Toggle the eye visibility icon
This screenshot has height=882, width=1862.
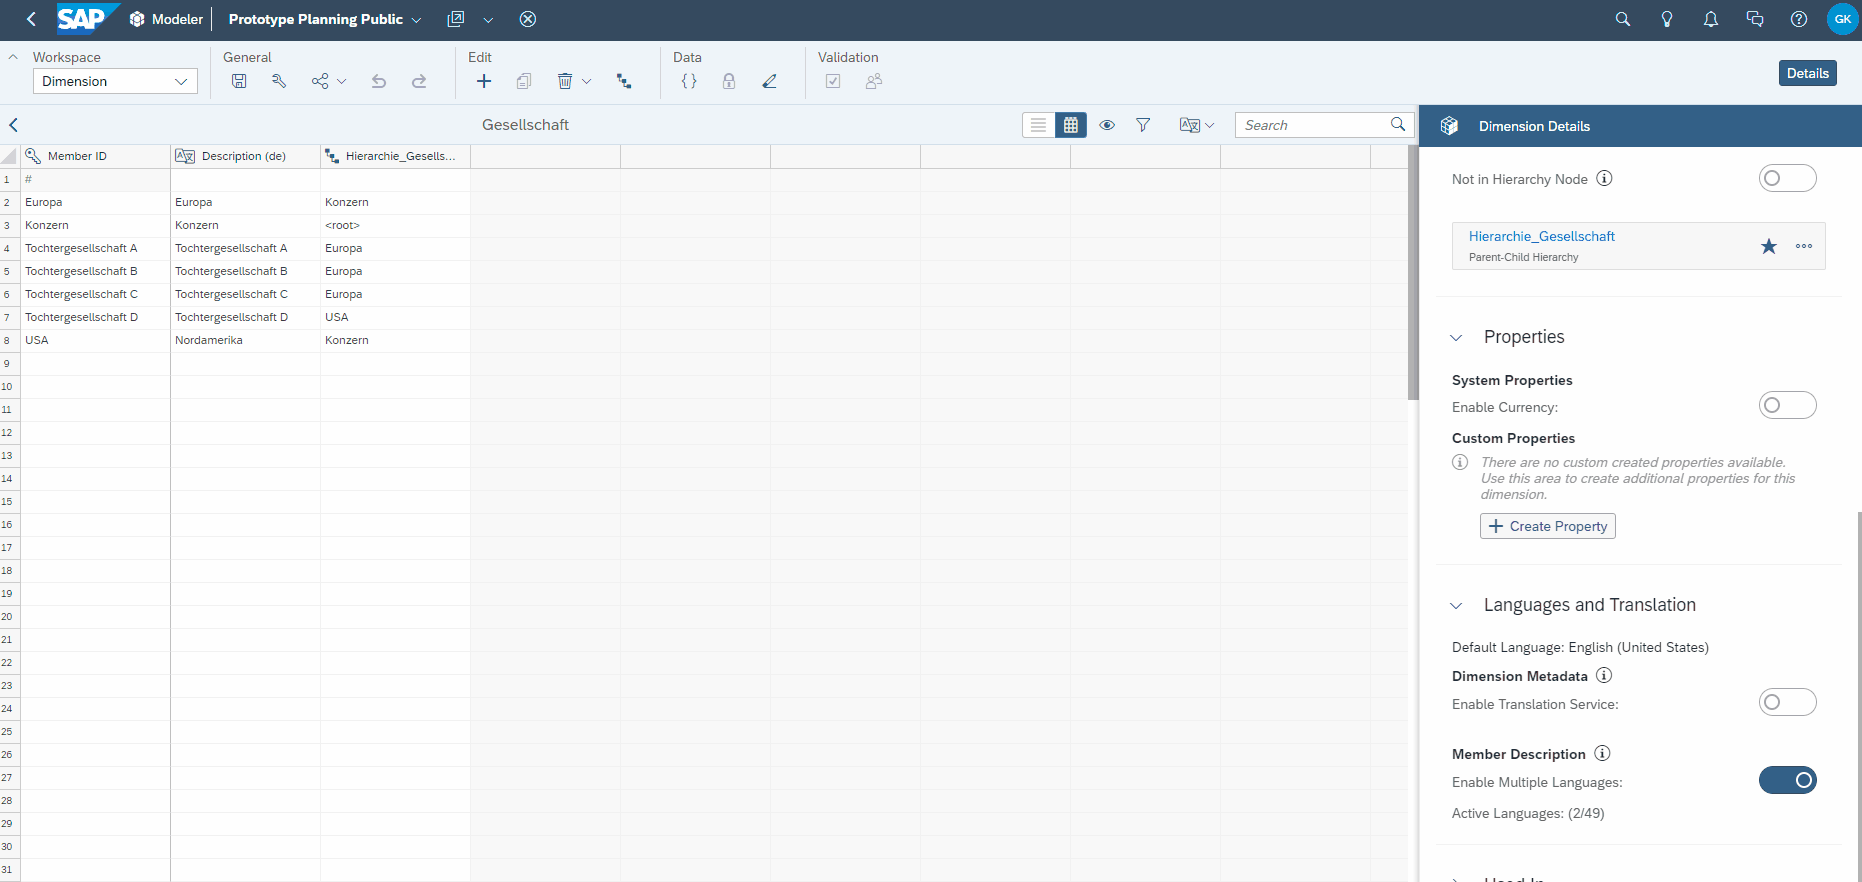pos(1107,125)
